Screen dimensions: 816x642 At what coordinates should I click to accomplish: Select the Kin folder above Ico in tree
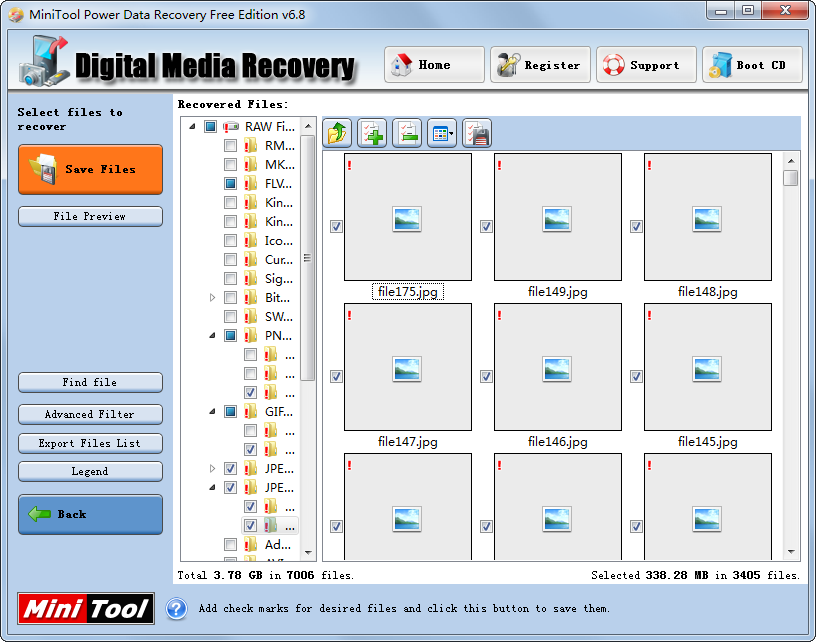[279, 222]
